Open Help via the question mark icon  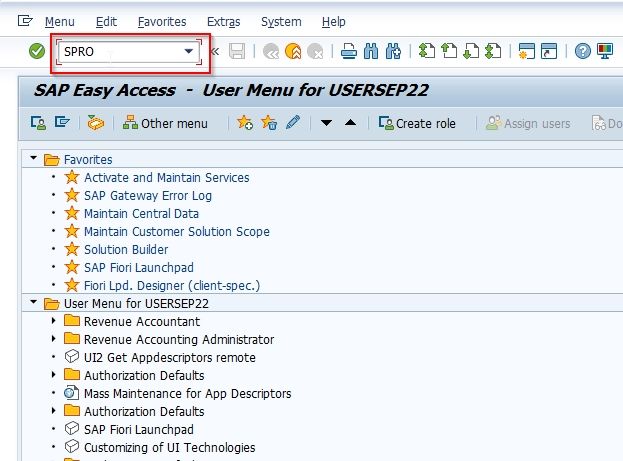tap(582, 51)
